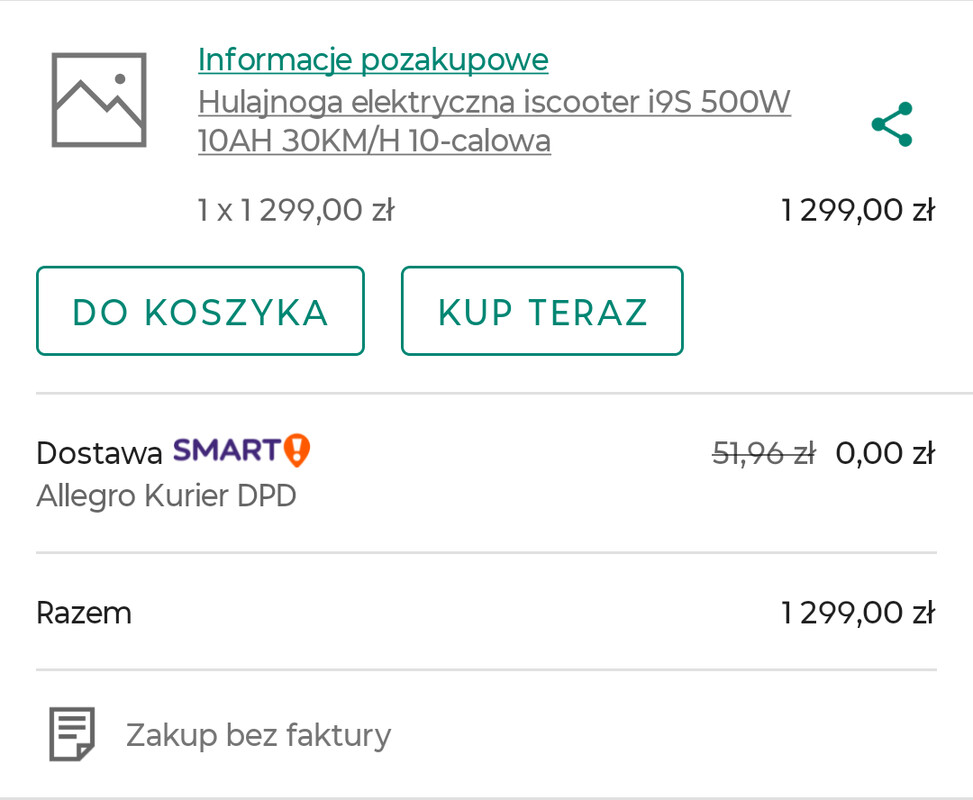973x800 pixels.
Task: Click the item price 1 299,00 zł
Action: coord(857,211)
